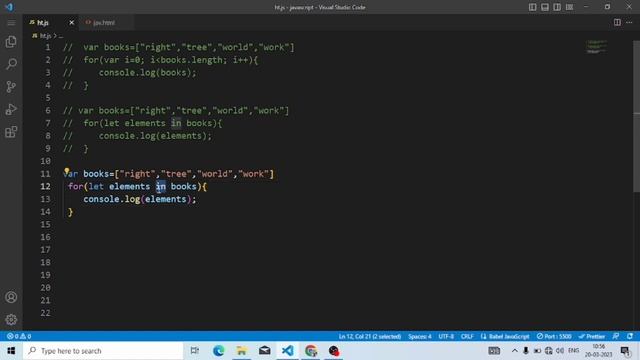Click the commented books array line 6

tap(176, 110)
